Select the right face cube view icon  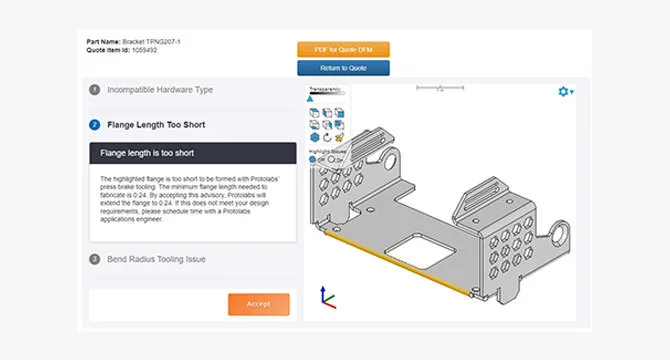click(x=327, y=125)
